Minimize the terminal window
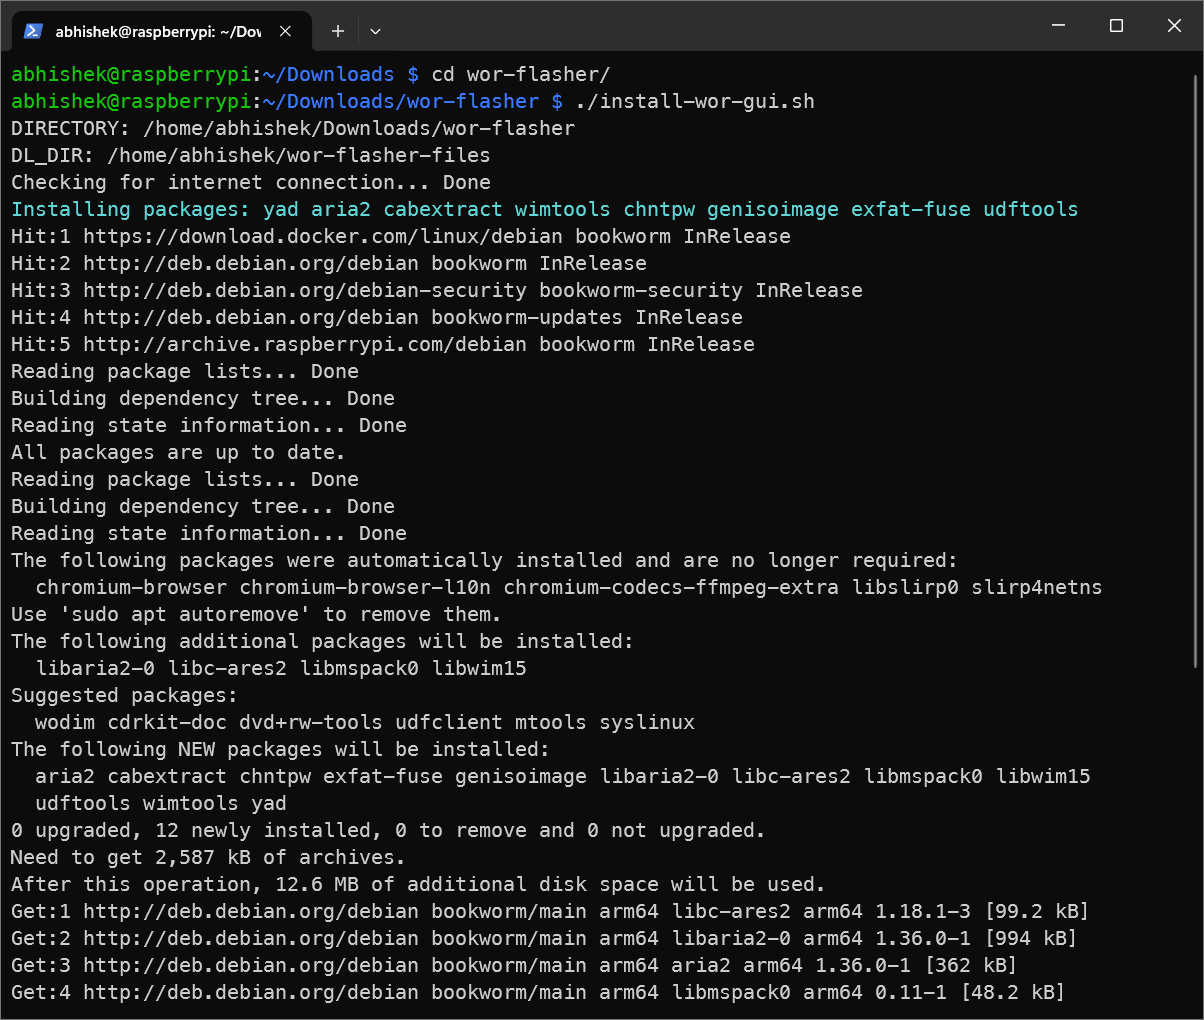1204x1020 pixels. [1059, 26]
